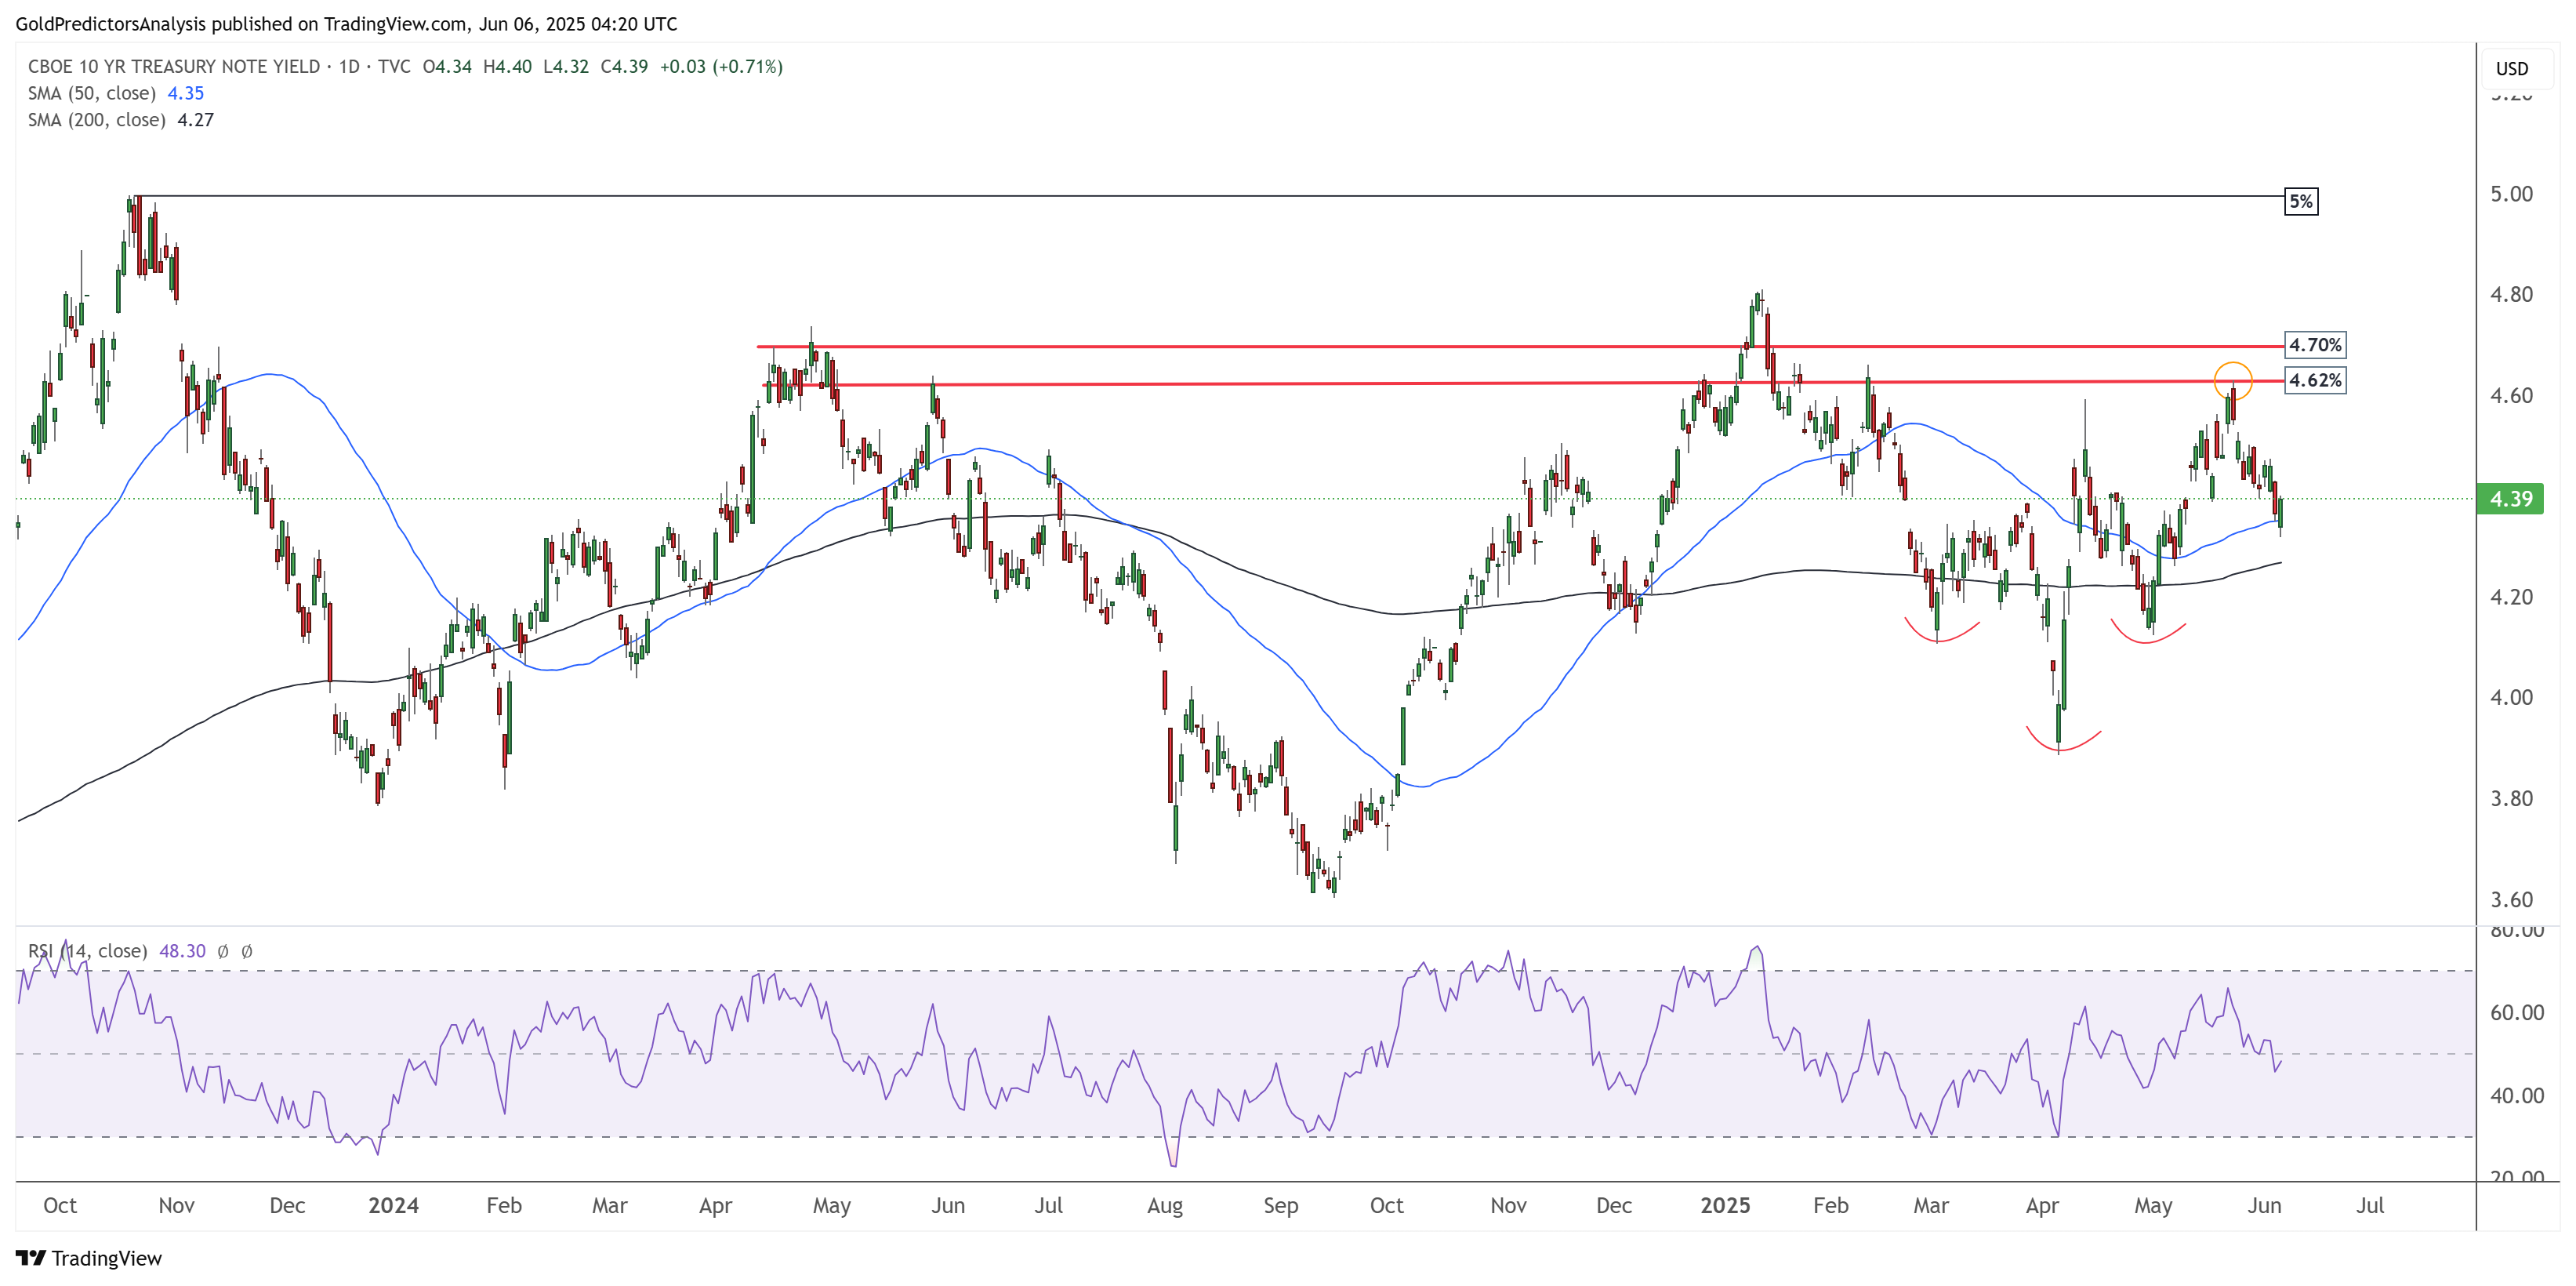
Task: Click the SMA (50, close) indicator legend
Action: (92, 93)
